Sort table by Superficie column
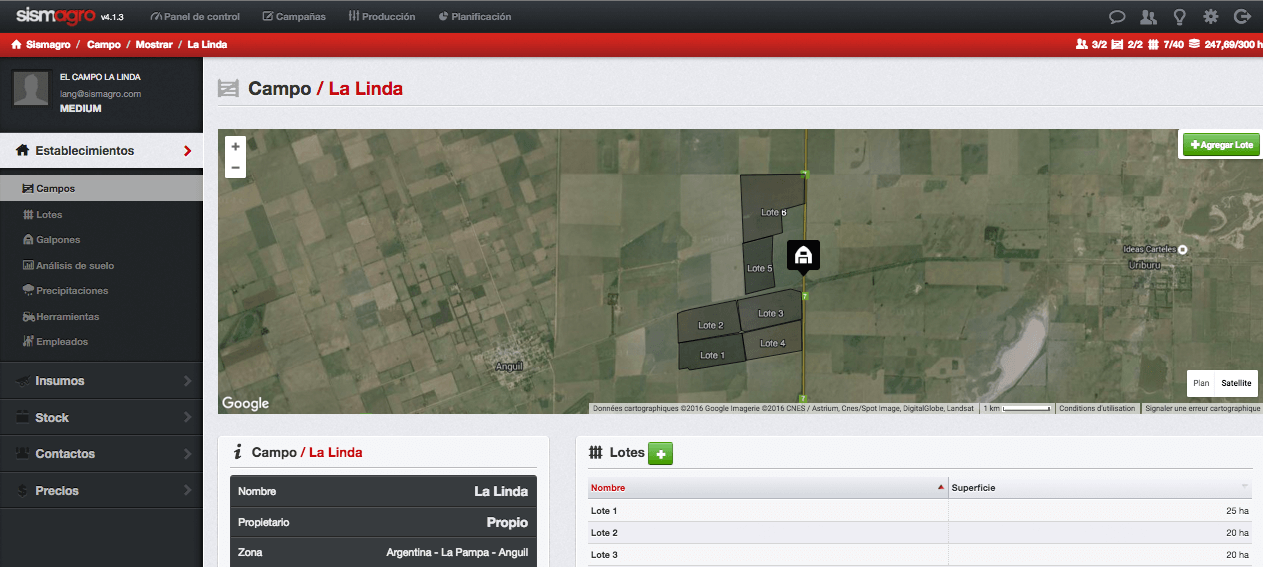The height and width of the screenshot is (567, 1263). pos(1100,487)
